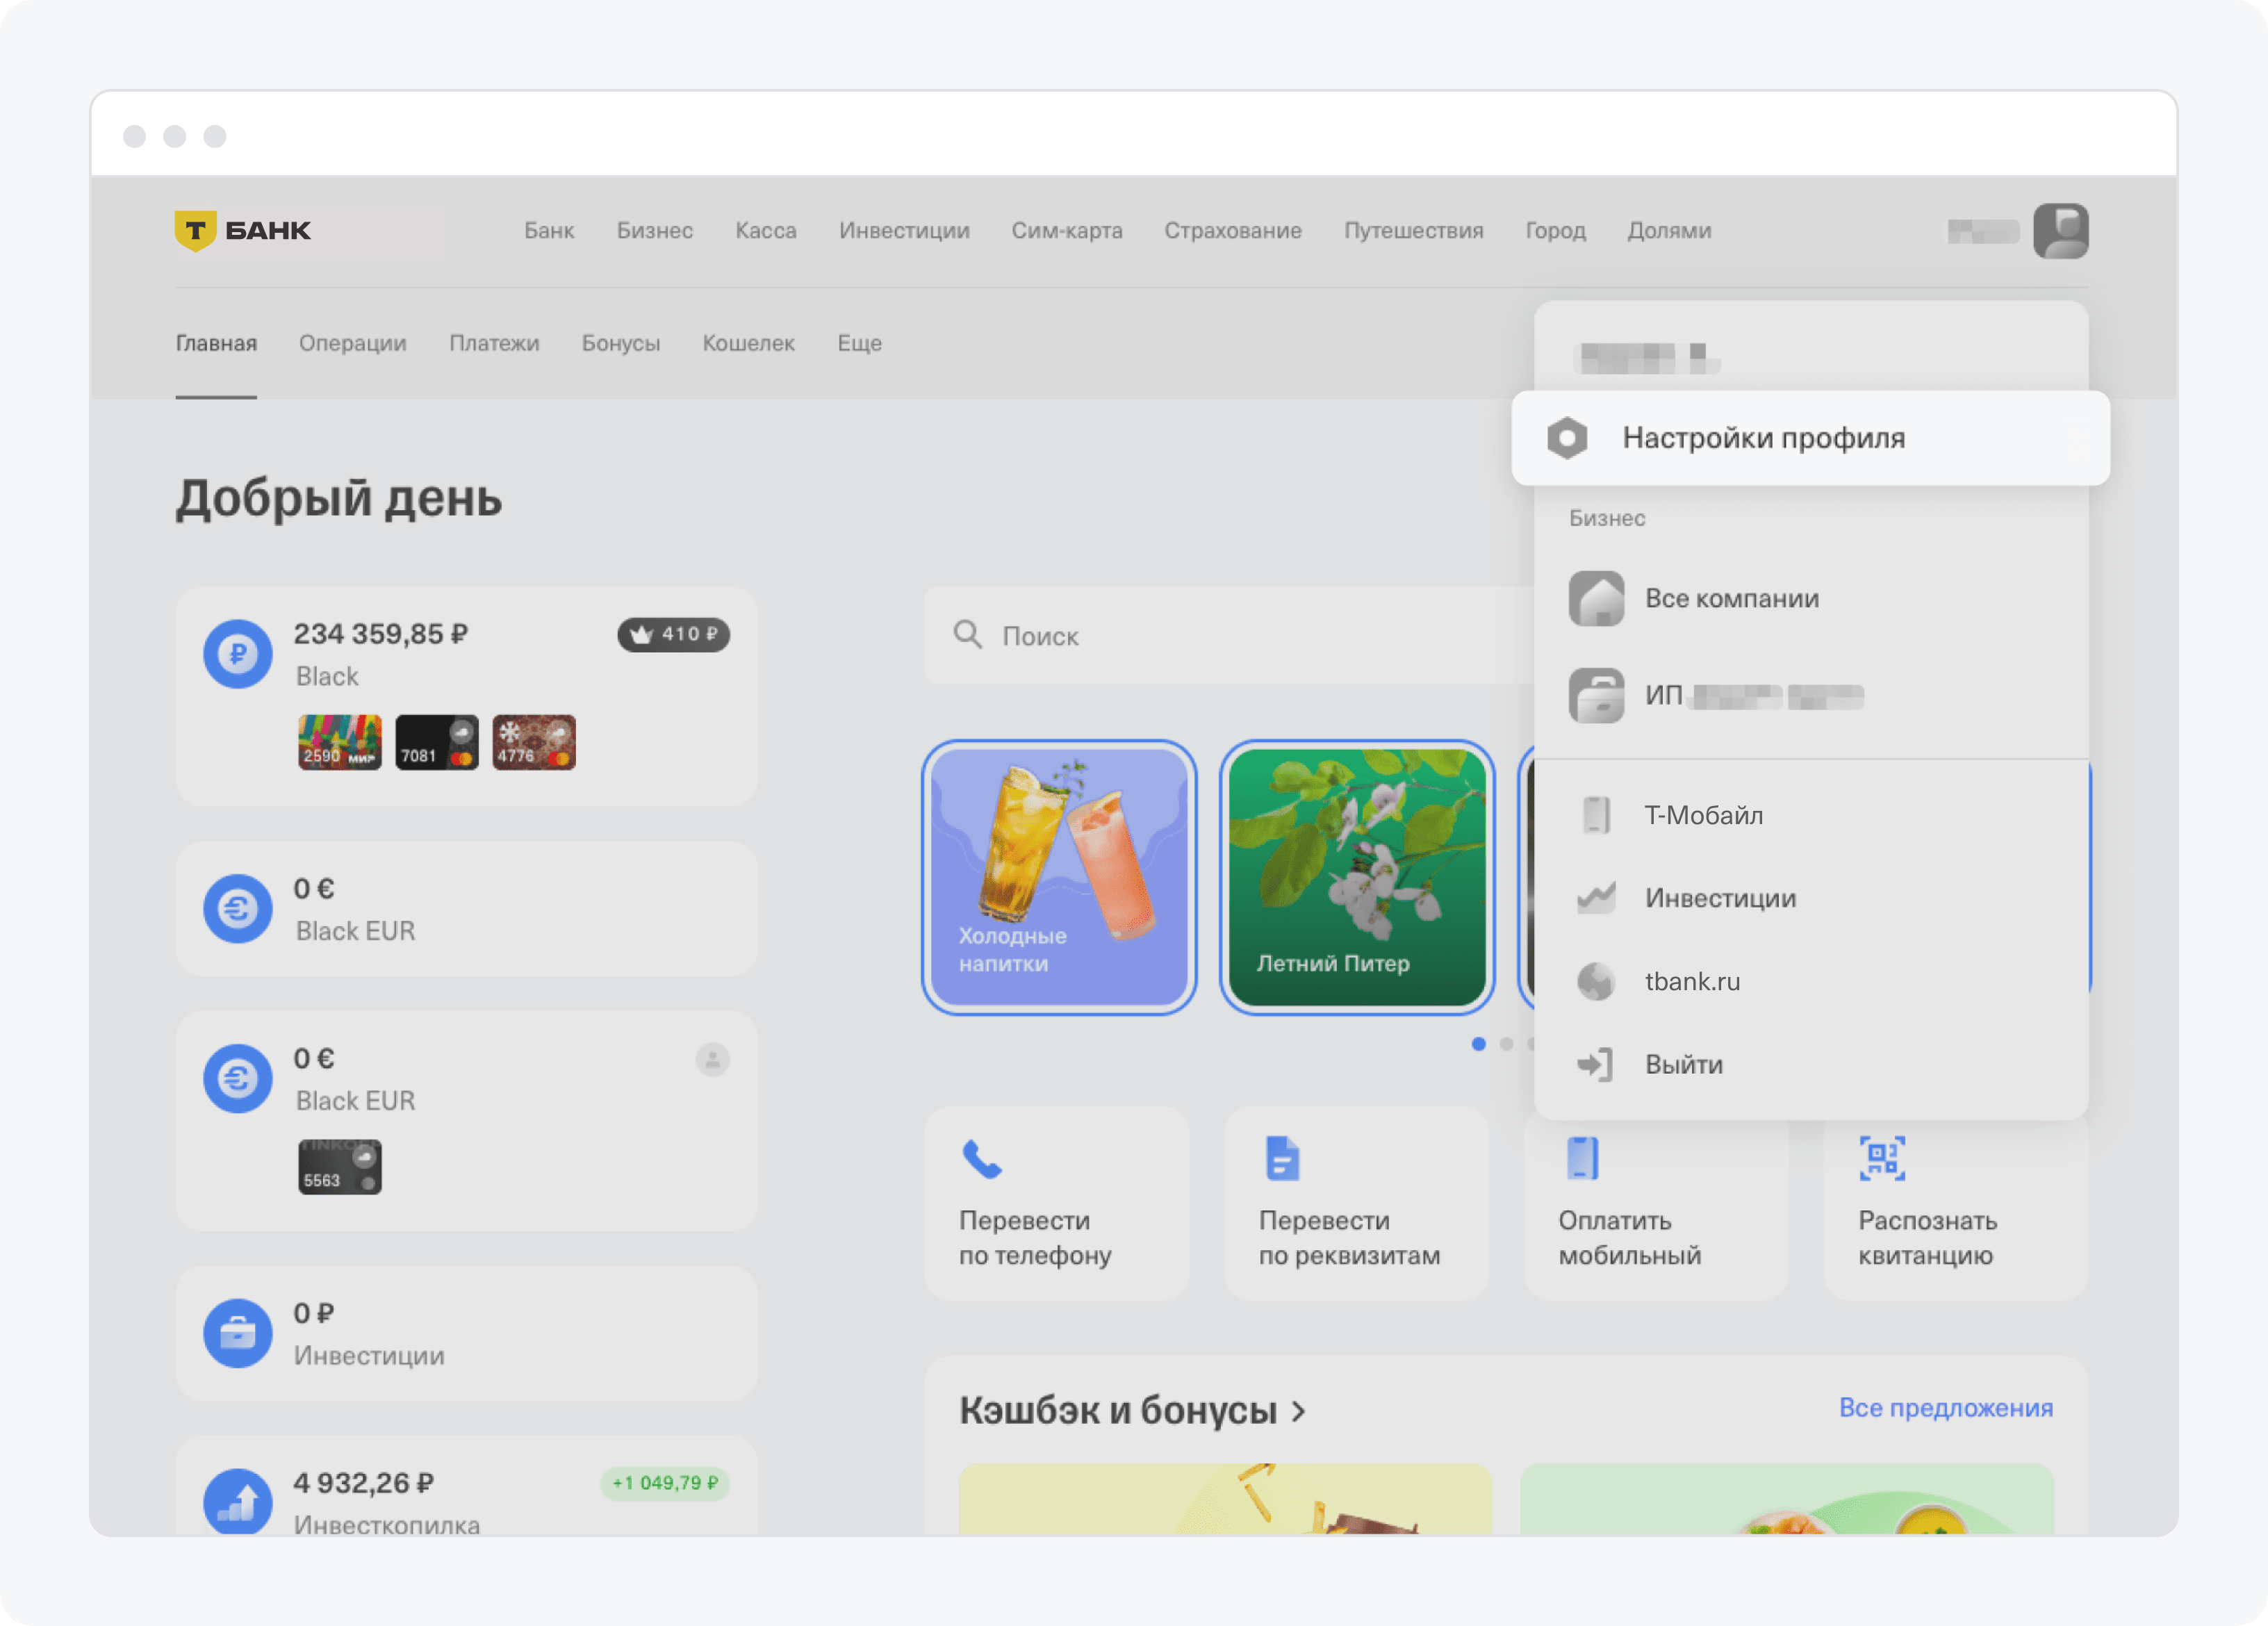
Task: Open Касса in the top navigation
Action: click(766, 230)
